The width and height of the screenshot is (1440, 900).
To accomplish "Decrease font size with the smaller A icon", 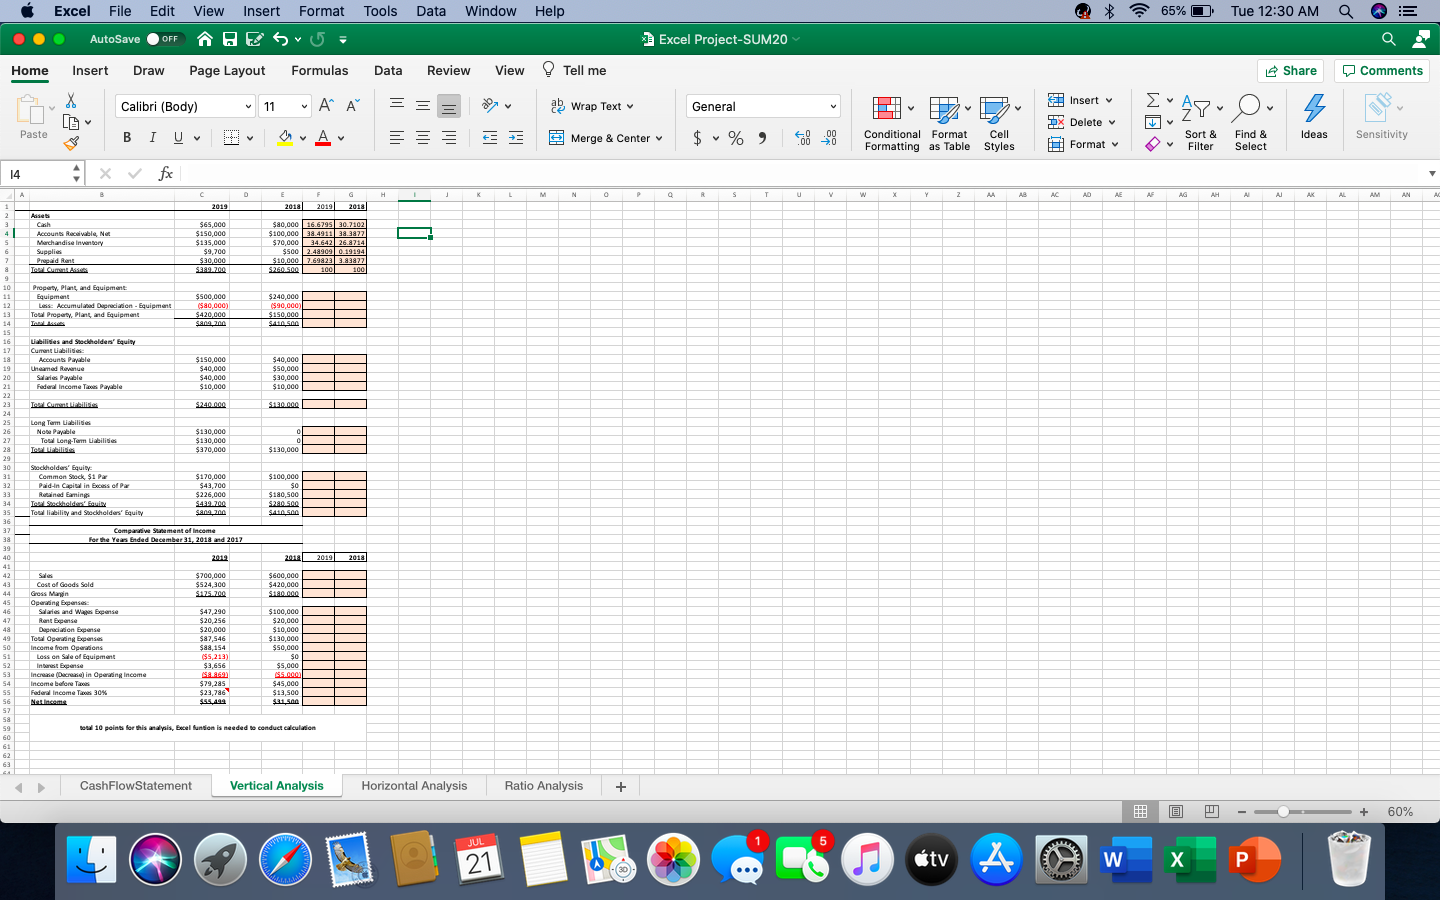I will click(x=352, y=106).
